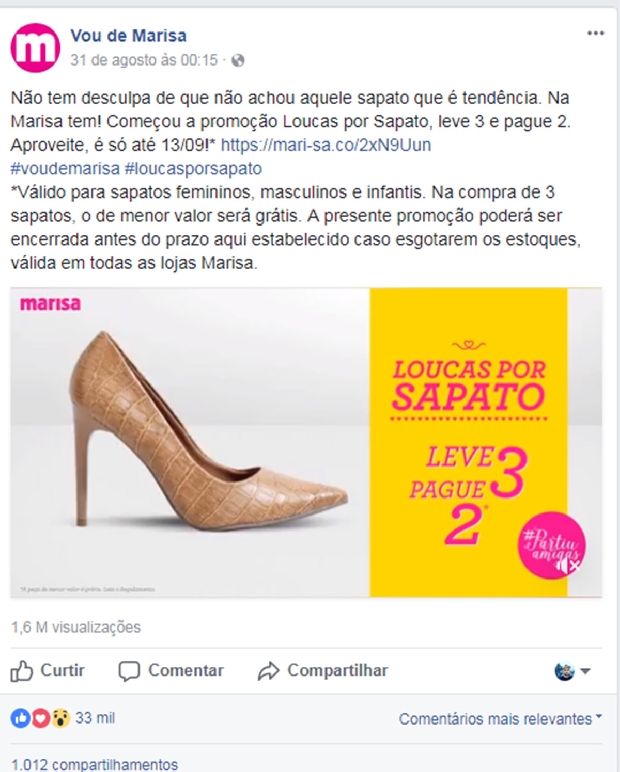Expand Comentários mais relevantes sorting dropdown
Viewport: 620px width, 772px height.
click(x=500, y=719)
